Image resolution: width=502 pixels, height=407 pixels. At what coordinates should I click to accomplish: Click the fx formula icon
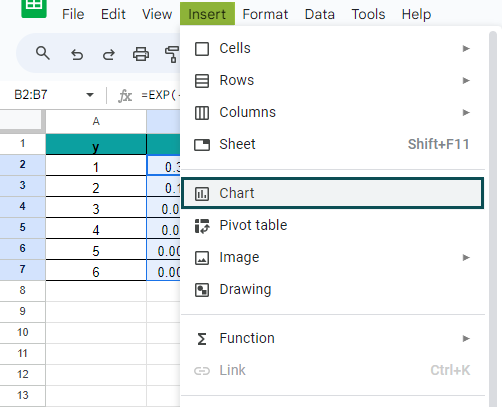point(125,96)
